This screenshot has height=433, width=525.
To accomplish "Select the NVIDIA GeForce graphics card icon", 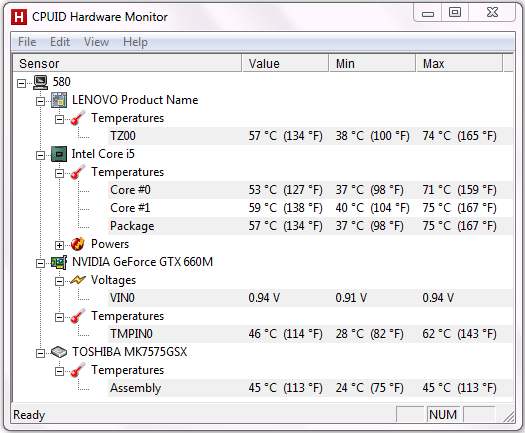I will coord(59,263).
